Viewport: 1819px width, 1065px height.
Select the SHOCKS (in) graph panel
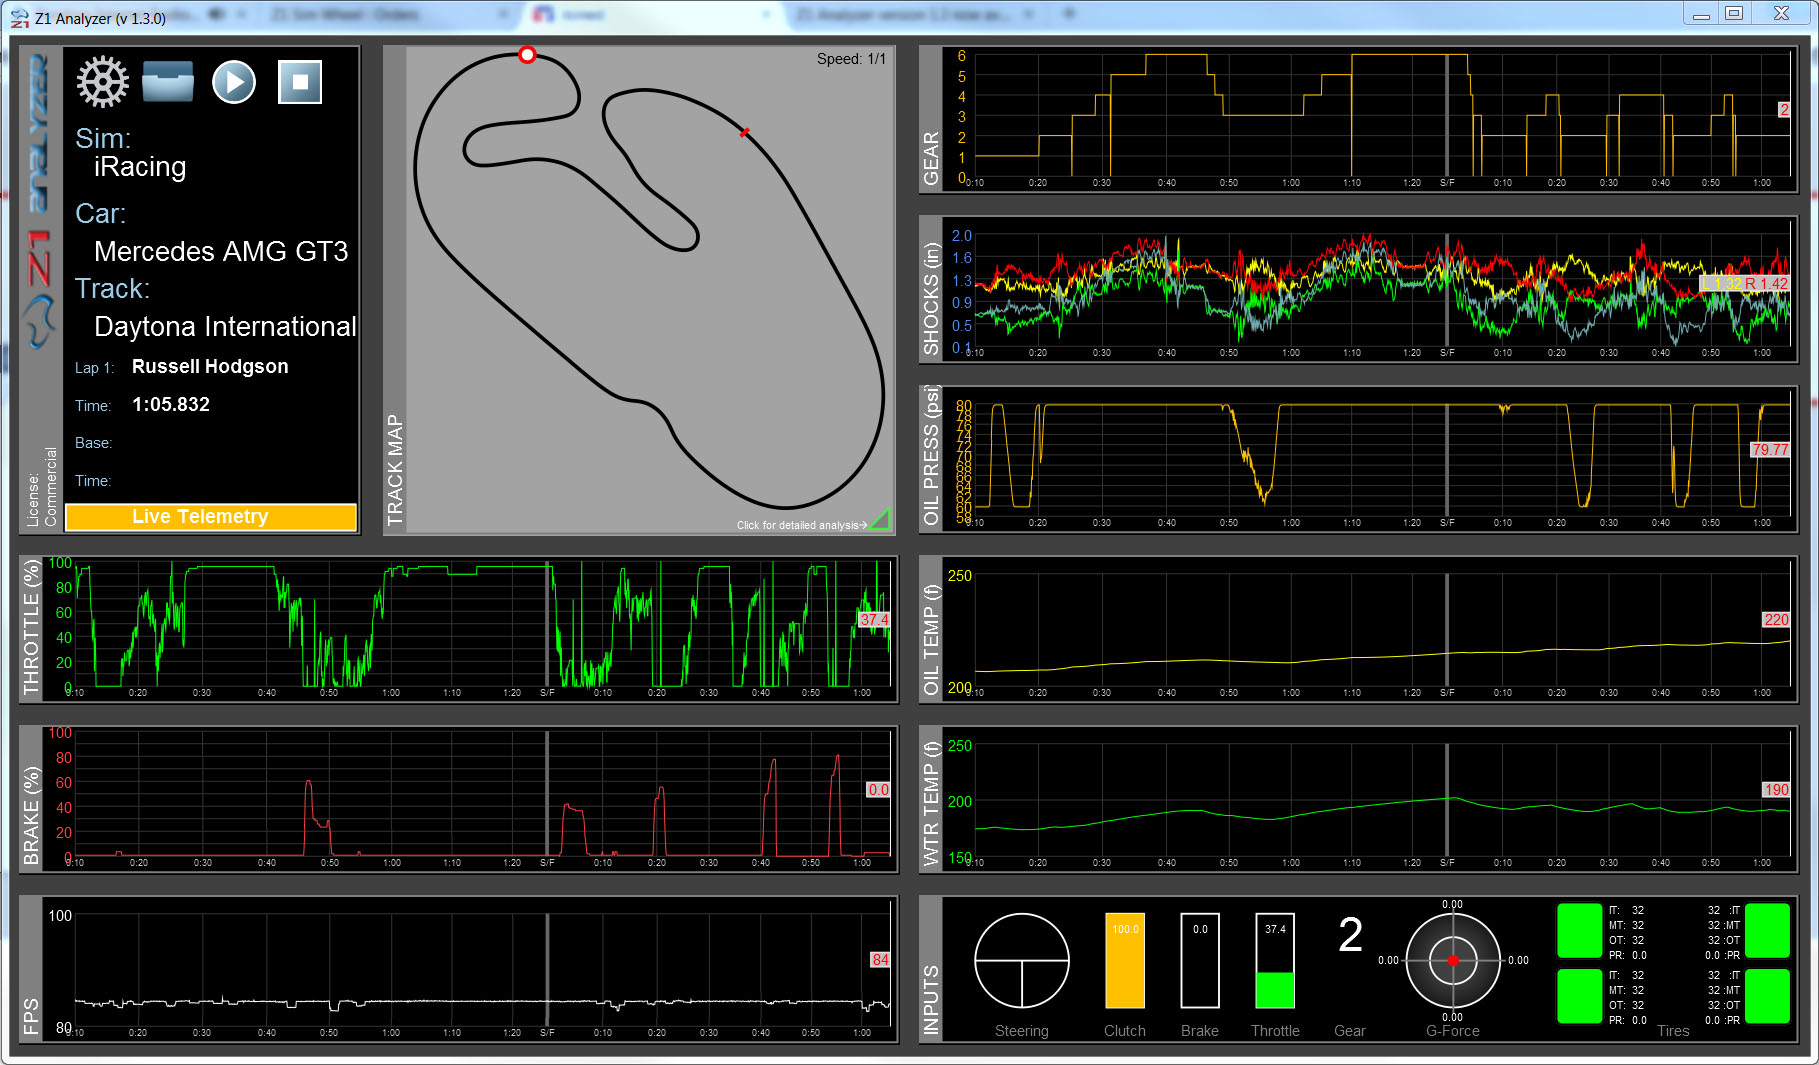coord(1358,290)
